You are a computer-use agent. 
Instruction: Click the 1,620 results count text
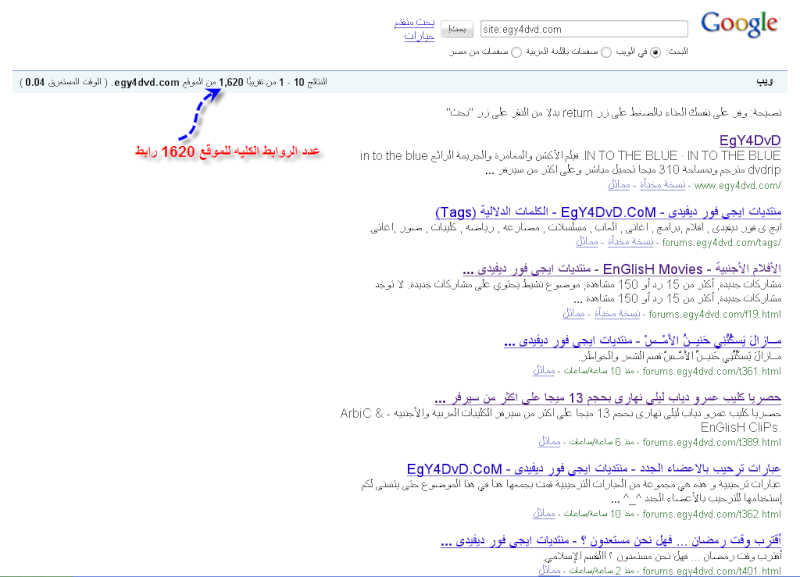click(231, 82)
